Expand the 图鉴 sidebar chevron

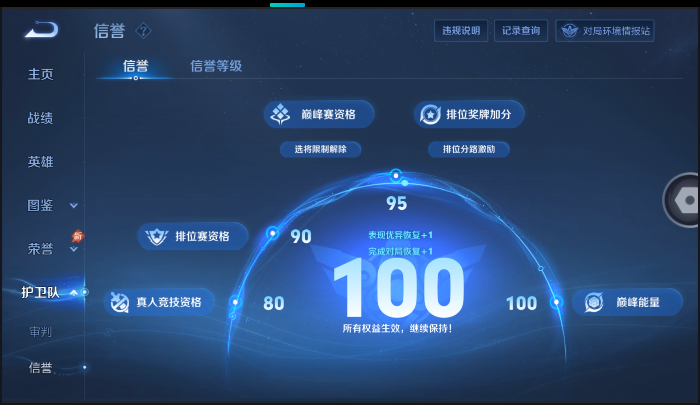click(74, 205)
